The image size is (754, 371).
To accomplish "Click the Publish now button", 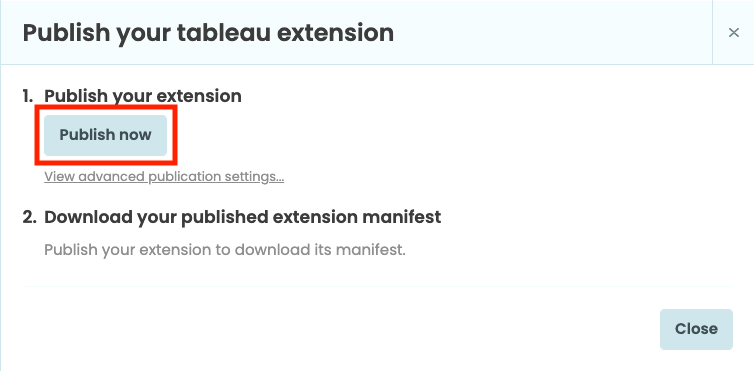I will point(105,135).
